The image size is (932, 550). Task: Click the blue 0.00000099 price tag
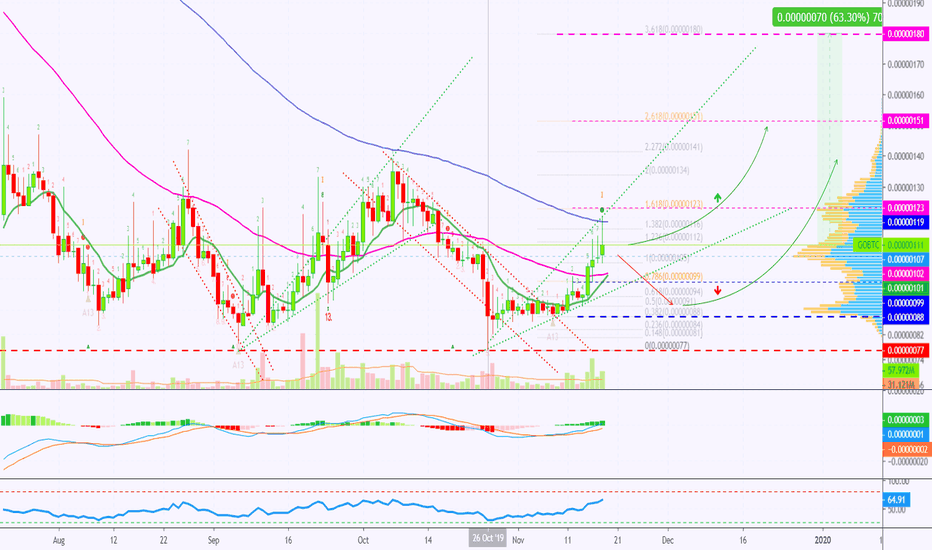(x=906, y=303)
